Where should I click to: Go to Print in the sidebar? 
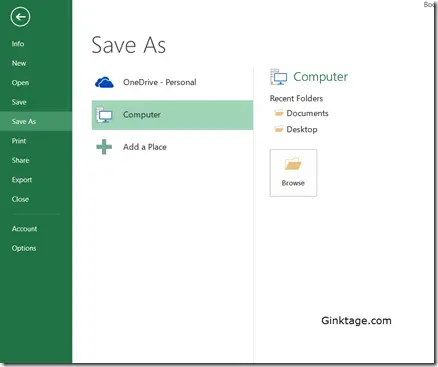pyautogui.click(x=19, y=141)
